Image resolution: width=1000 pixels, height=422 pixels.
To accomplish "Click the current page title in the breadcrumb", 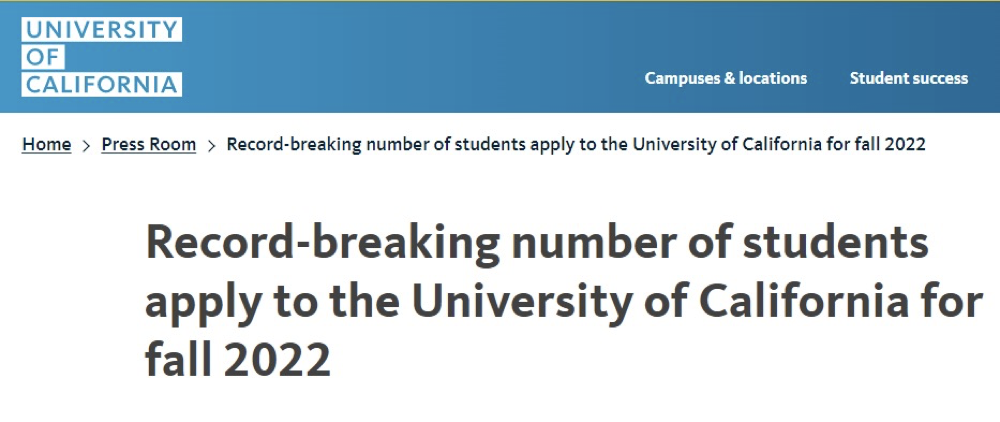I will 576,144.
